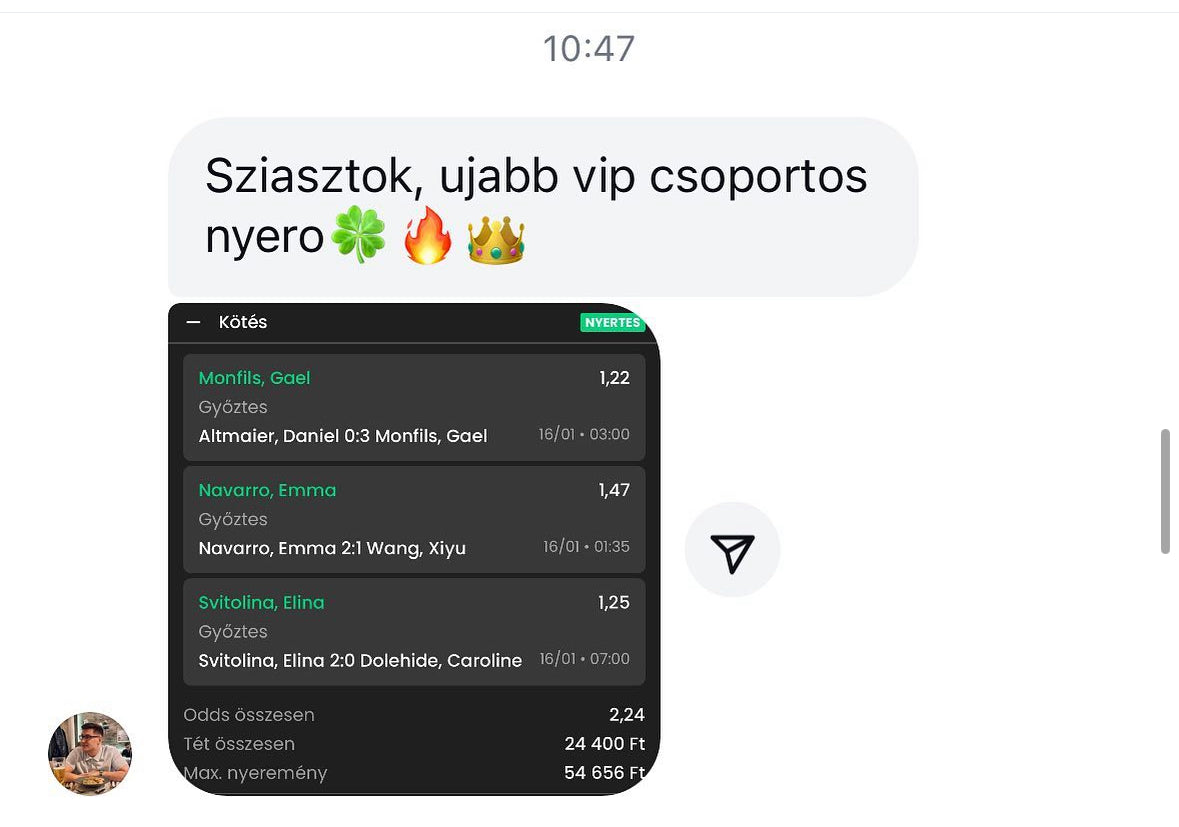The width and height of the screenshot is (1179, 827).
Task: Click the Tét összesen 24 400 Ft amount
Action: 605,744
